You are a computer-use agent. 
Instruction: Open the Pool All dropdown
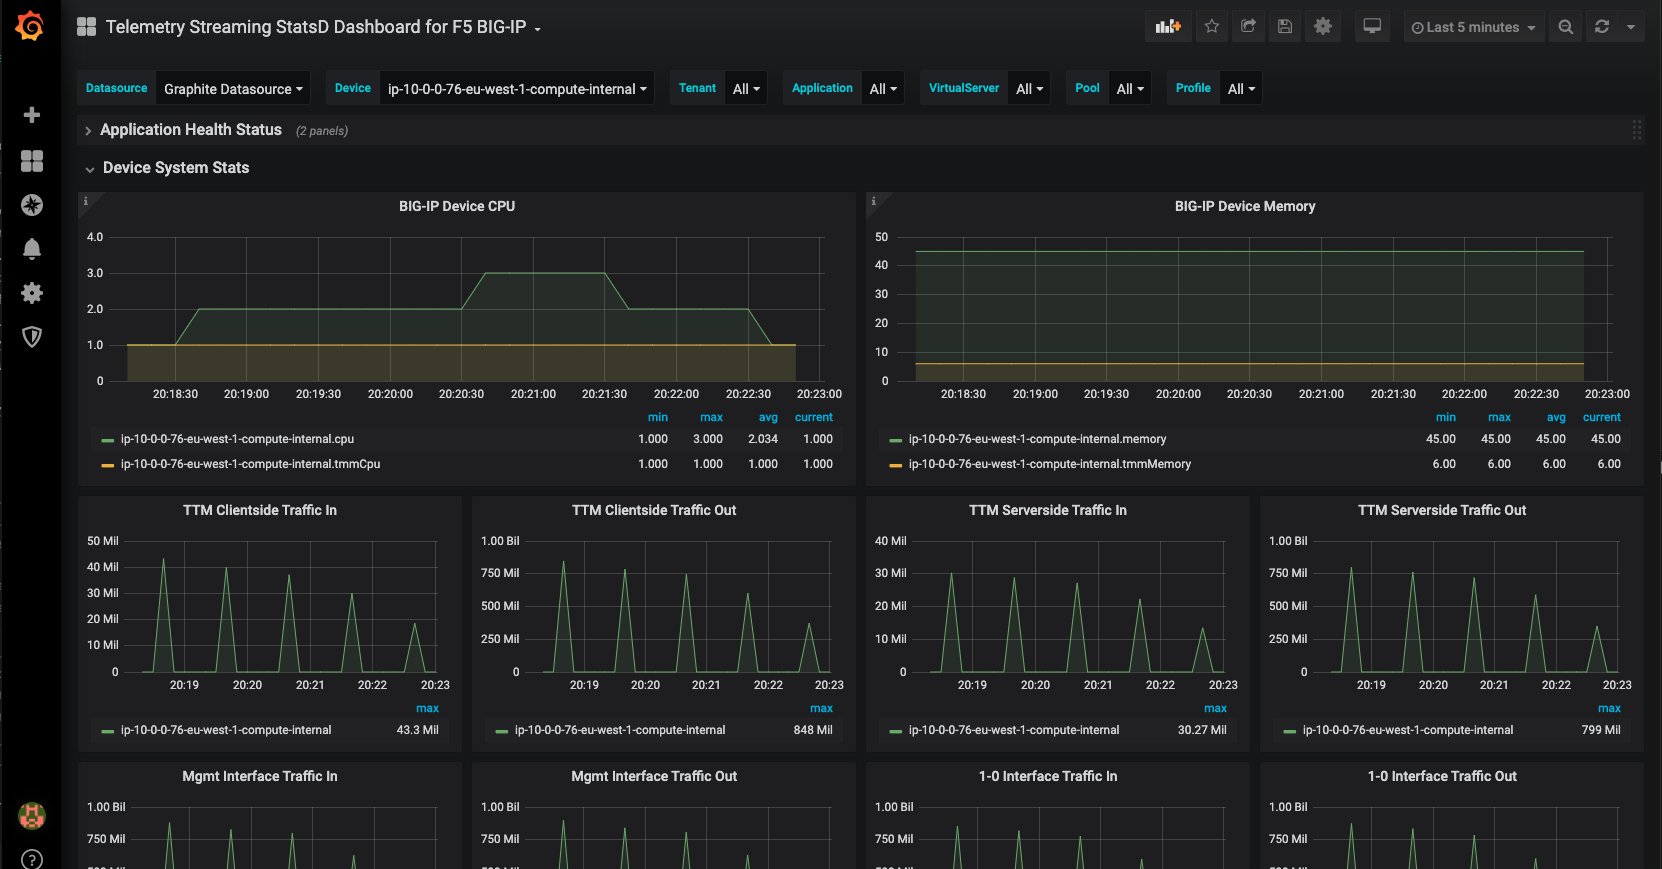click(1130, 89)
